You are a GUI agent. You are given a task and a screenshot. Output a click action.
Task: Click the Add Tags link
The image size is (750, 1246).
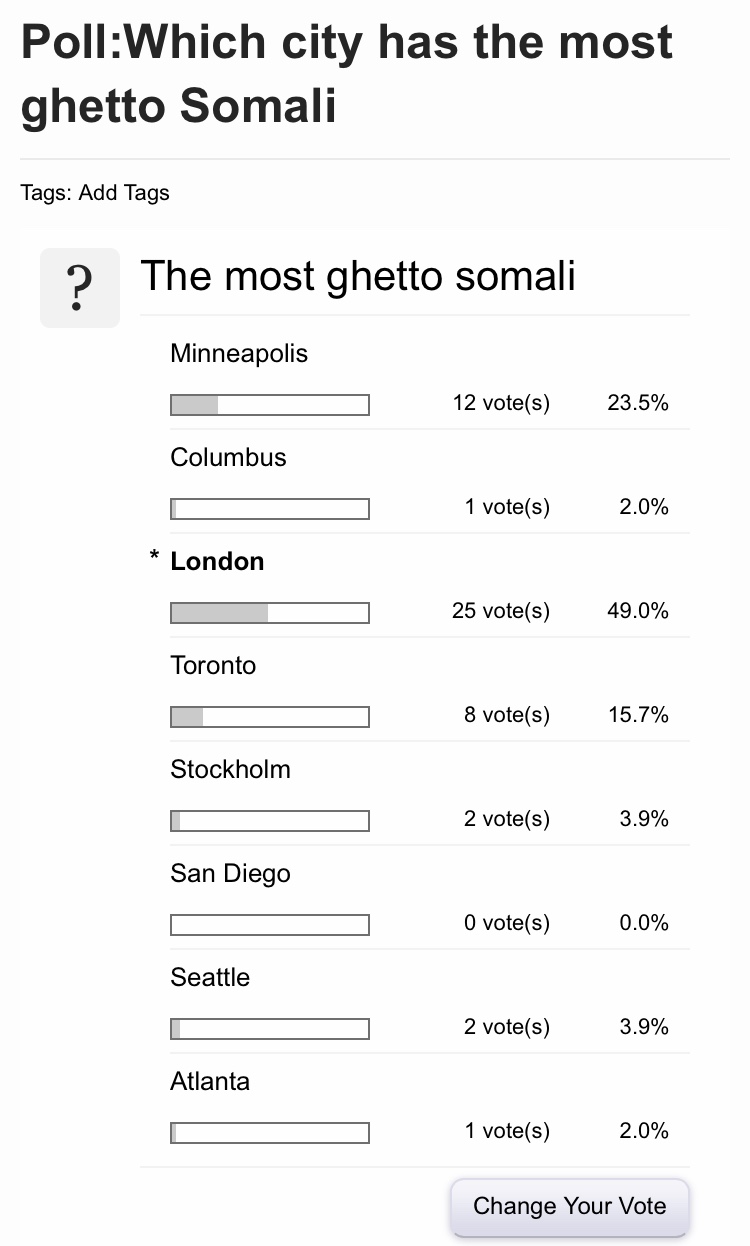[x=124, y=193]
